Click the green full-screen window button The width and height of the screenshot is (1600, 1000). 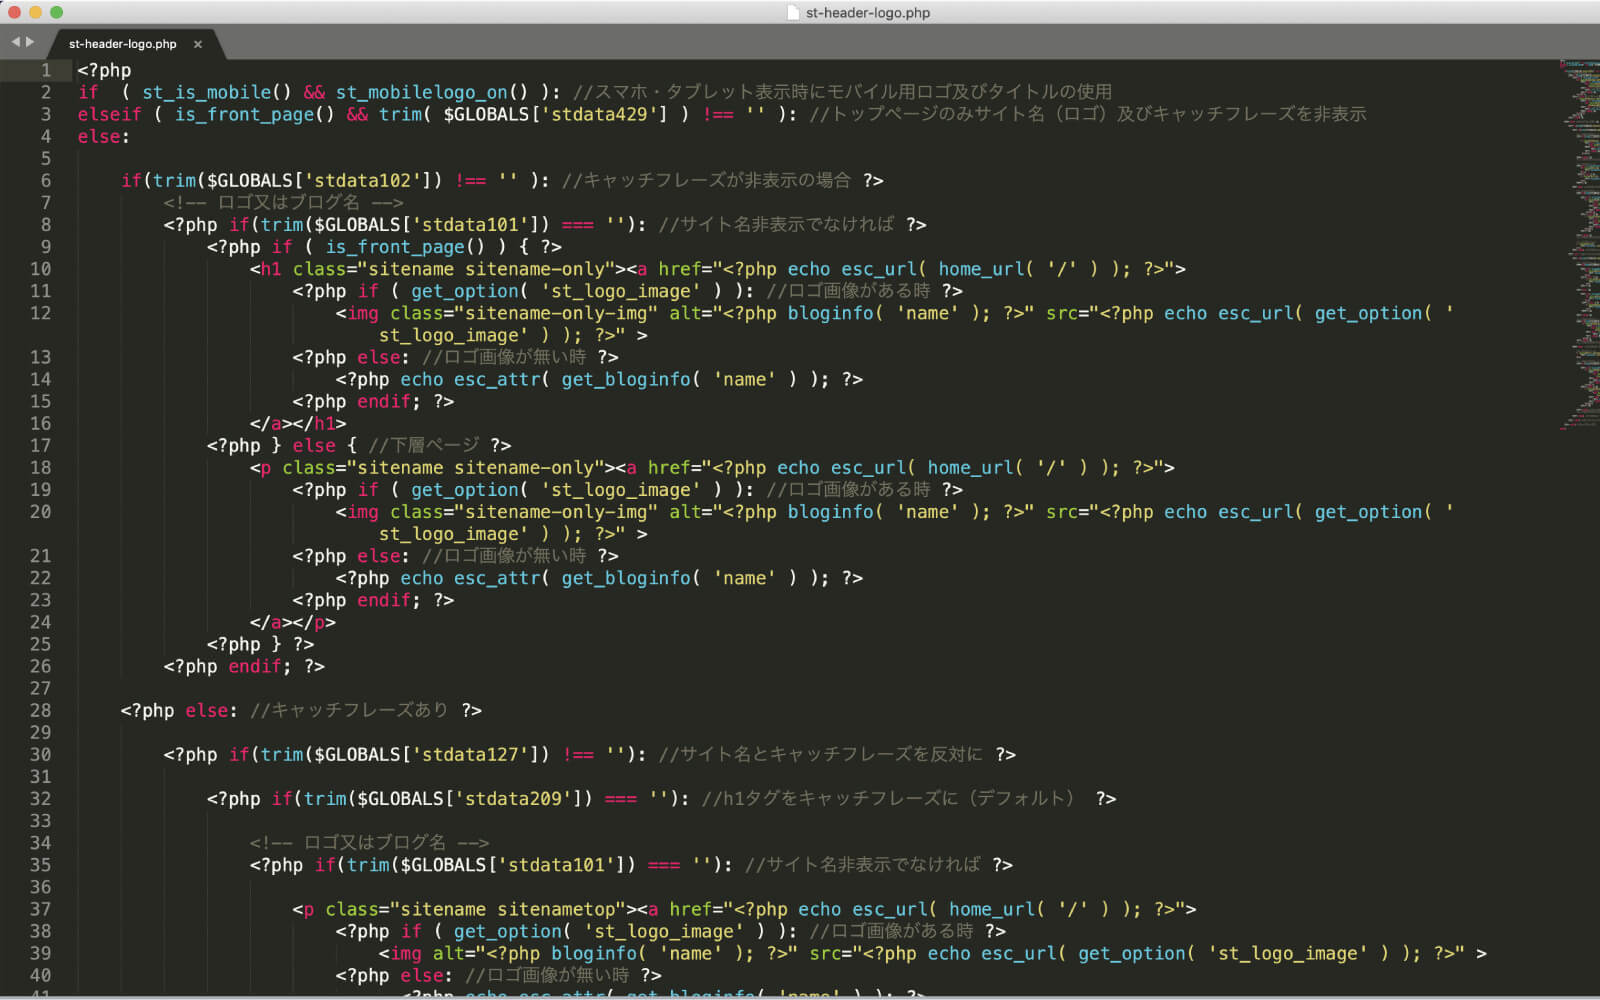[x=56, y=12]
